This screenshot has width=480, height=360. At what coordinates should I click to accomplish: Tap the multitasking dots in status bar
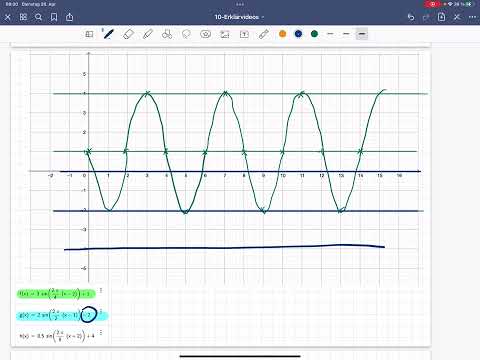[x=240, y=4]
